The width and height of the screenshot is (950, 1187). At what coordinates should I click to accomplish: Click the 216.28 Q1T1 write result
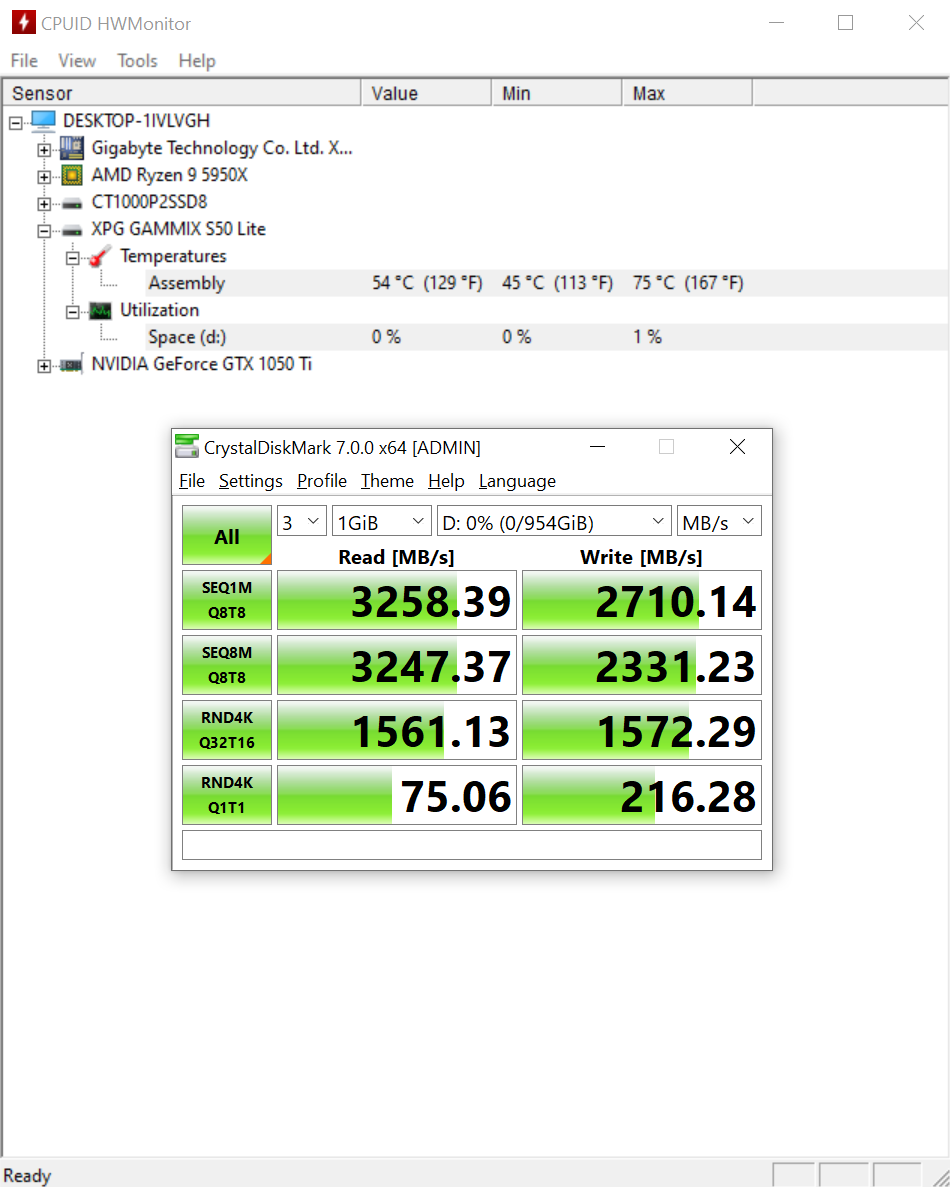point(642,796)
